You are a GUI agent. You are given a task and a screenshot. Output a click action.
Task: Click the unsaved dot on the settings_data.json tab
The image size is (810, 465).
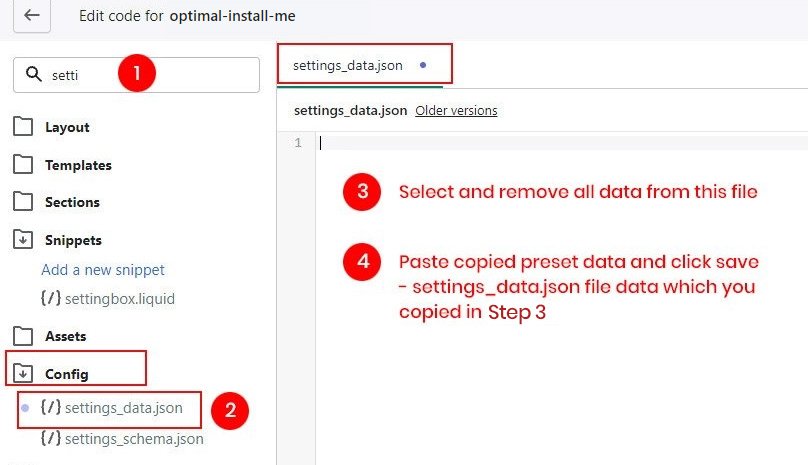point(423,65)
